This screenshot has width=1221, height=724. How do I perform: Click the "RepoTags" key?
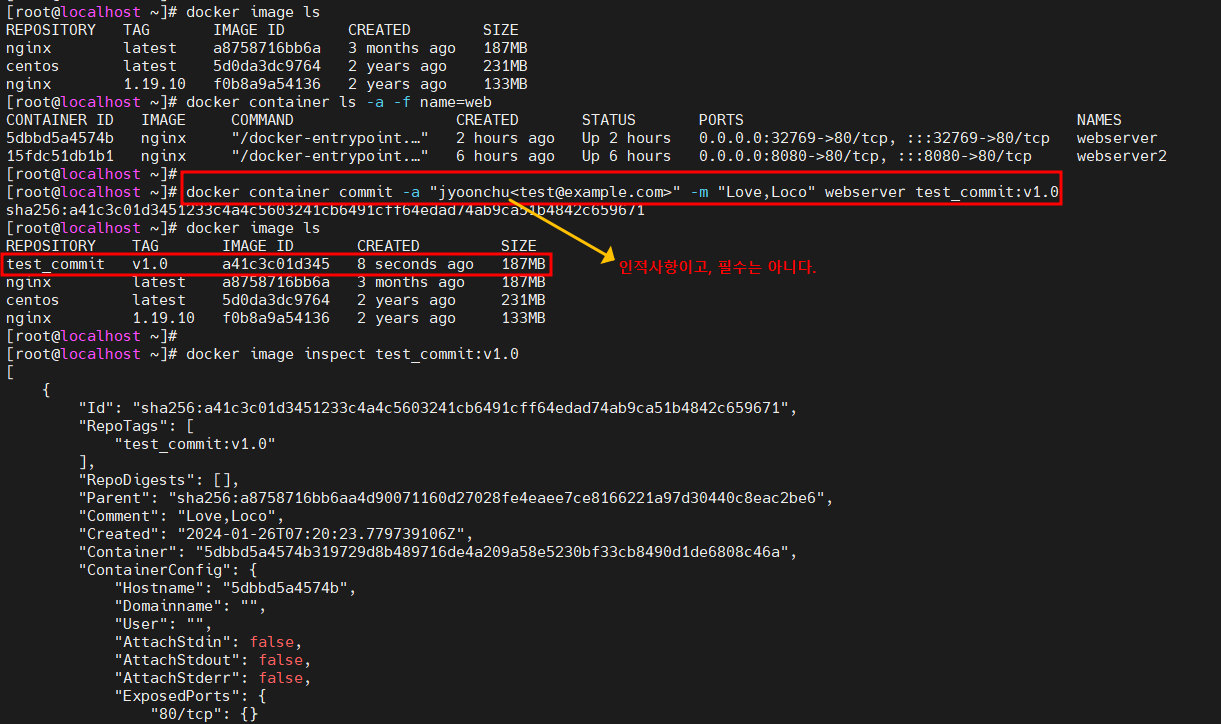pos(123,426)
